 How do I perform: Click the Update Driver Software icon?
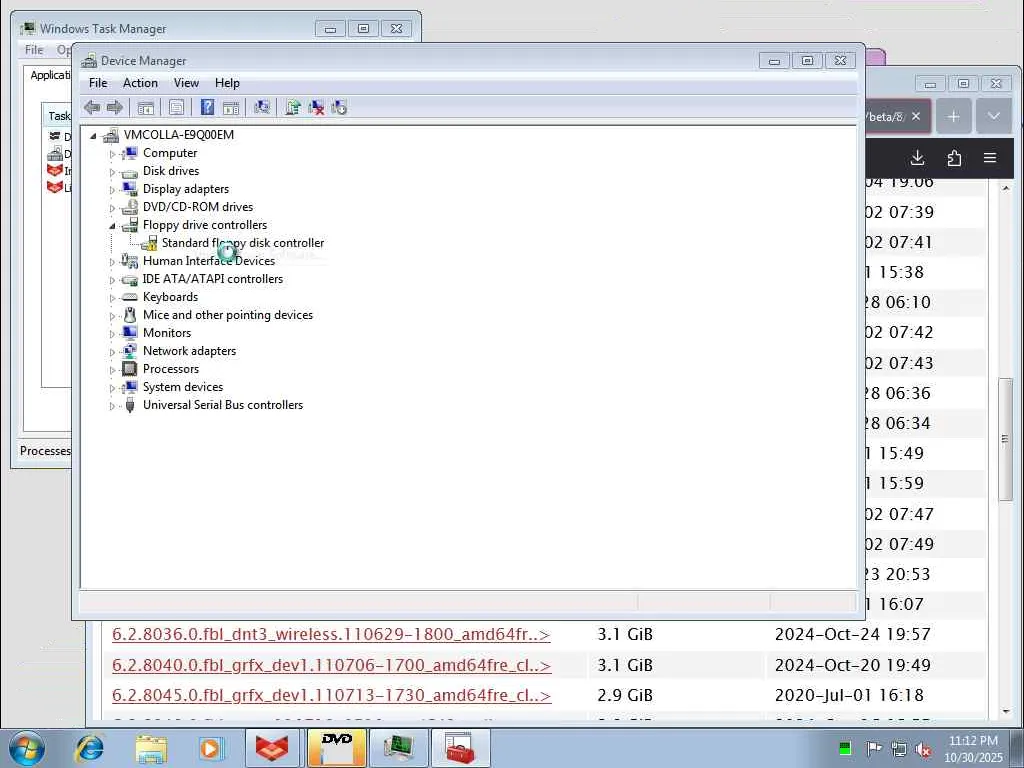pyautogui.click(x=293, y=108)
